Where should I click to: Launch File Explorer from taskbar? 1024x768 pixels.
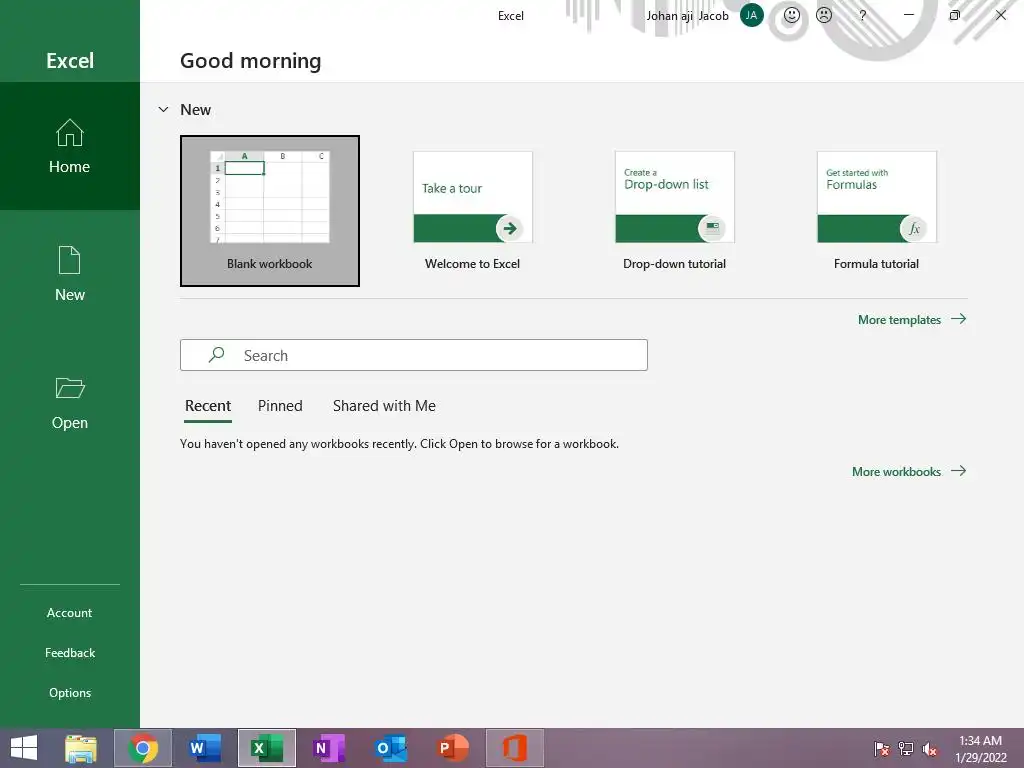pyautogui.click(x=81, y=748)
